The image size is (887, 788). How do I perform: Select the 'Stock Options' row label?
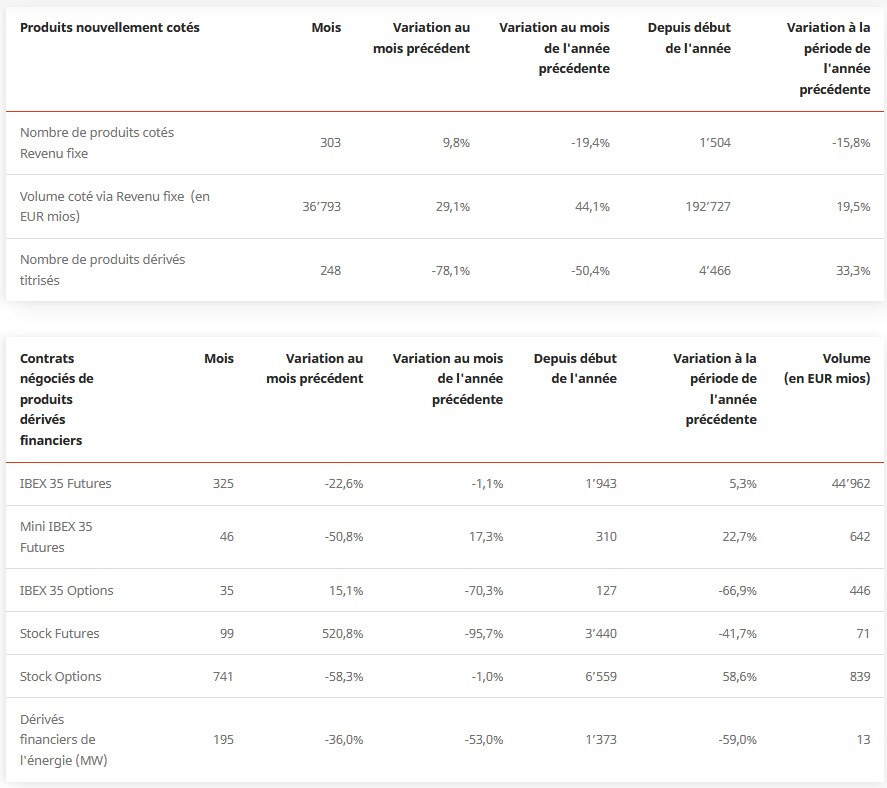pos(61,676)
